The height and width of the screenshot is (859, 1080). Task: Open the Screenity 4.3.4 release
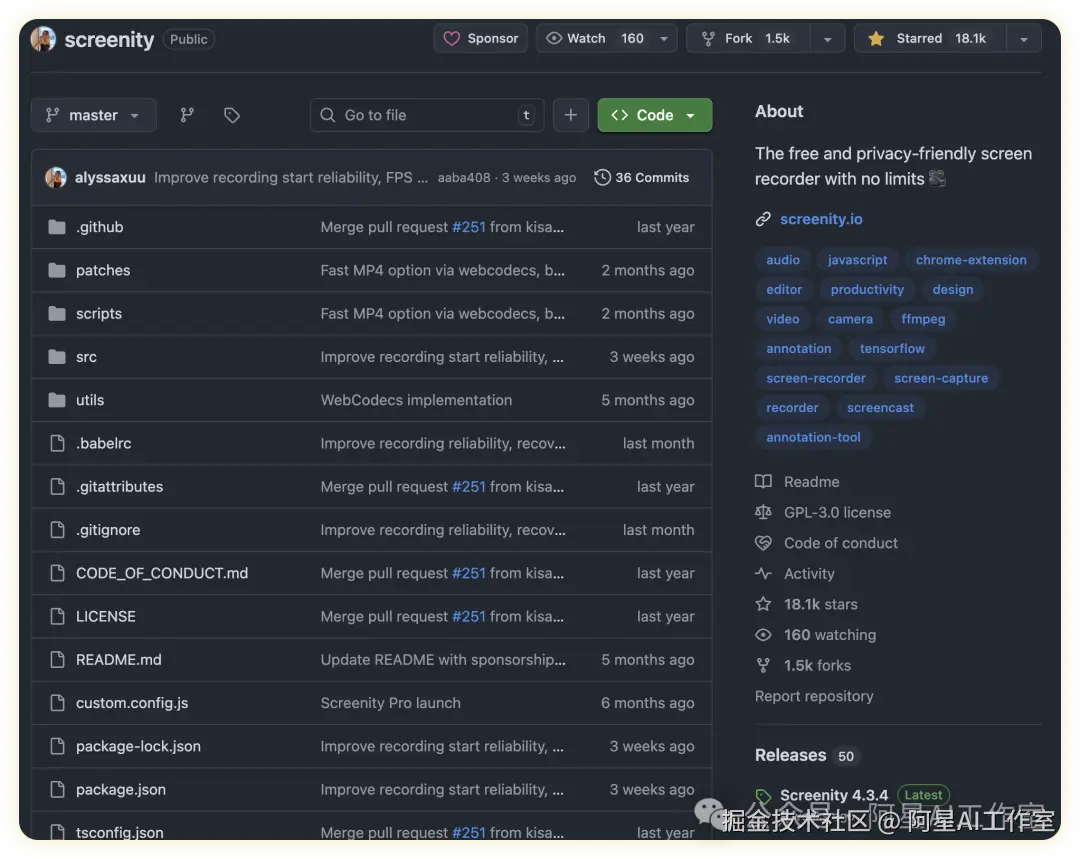(834, 796)
